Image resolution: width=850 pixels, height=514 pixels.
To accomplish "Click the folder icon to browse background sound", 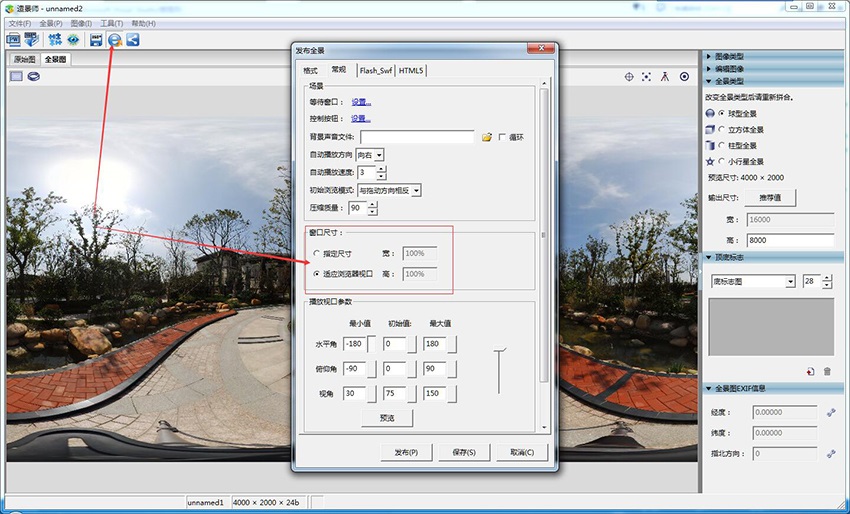I will tap(487, 137).
